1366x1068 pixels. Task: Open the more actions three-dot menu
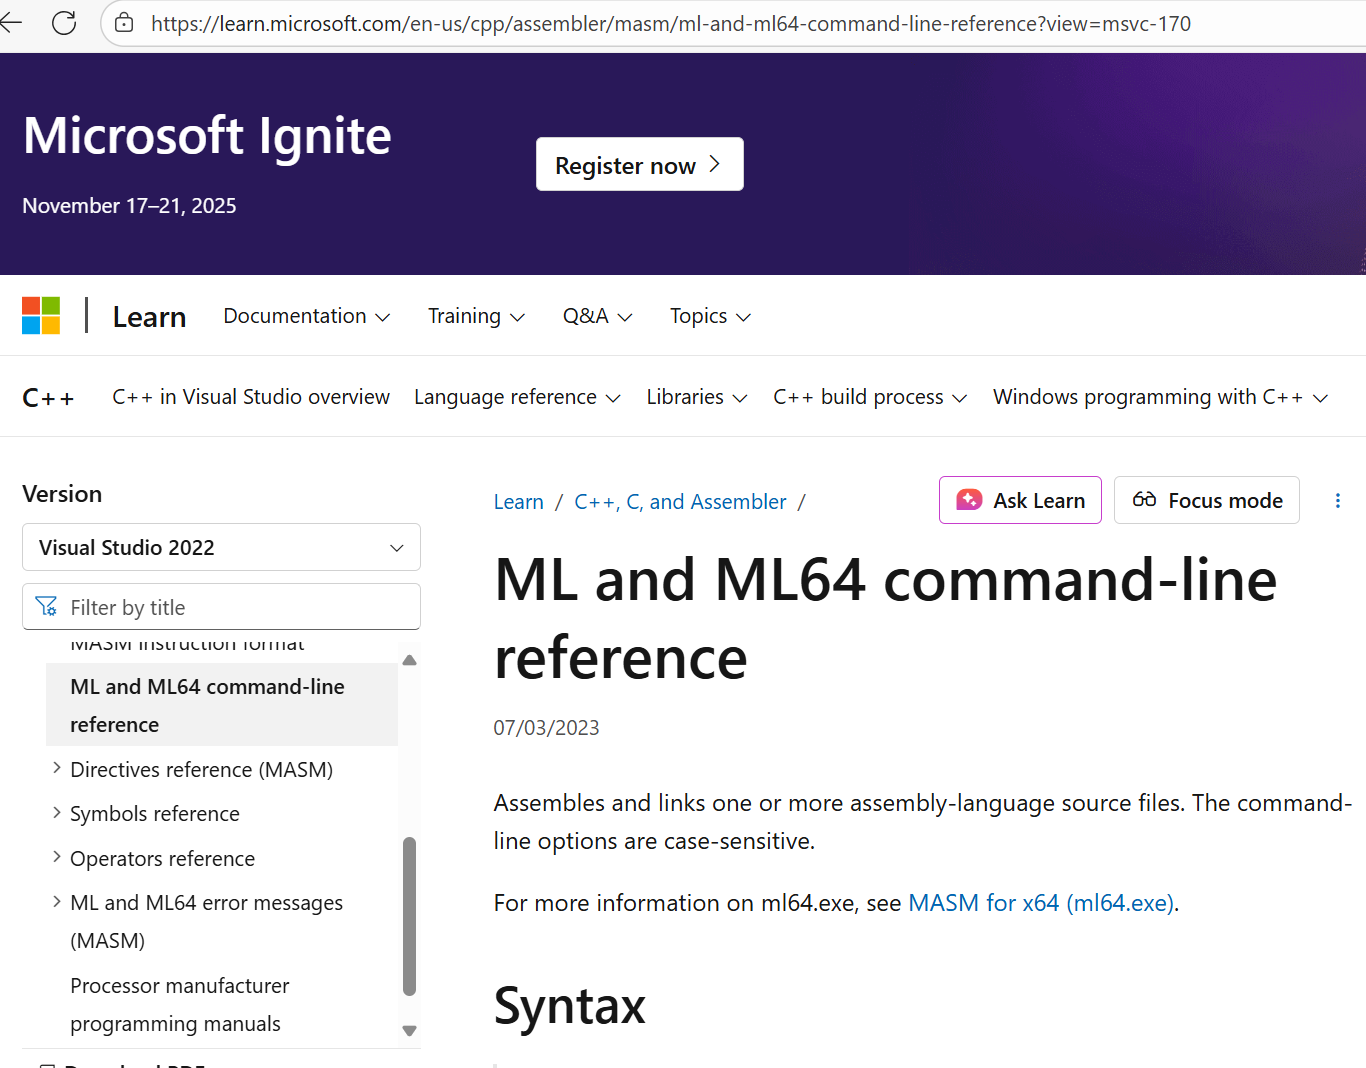pos(1338,501)
